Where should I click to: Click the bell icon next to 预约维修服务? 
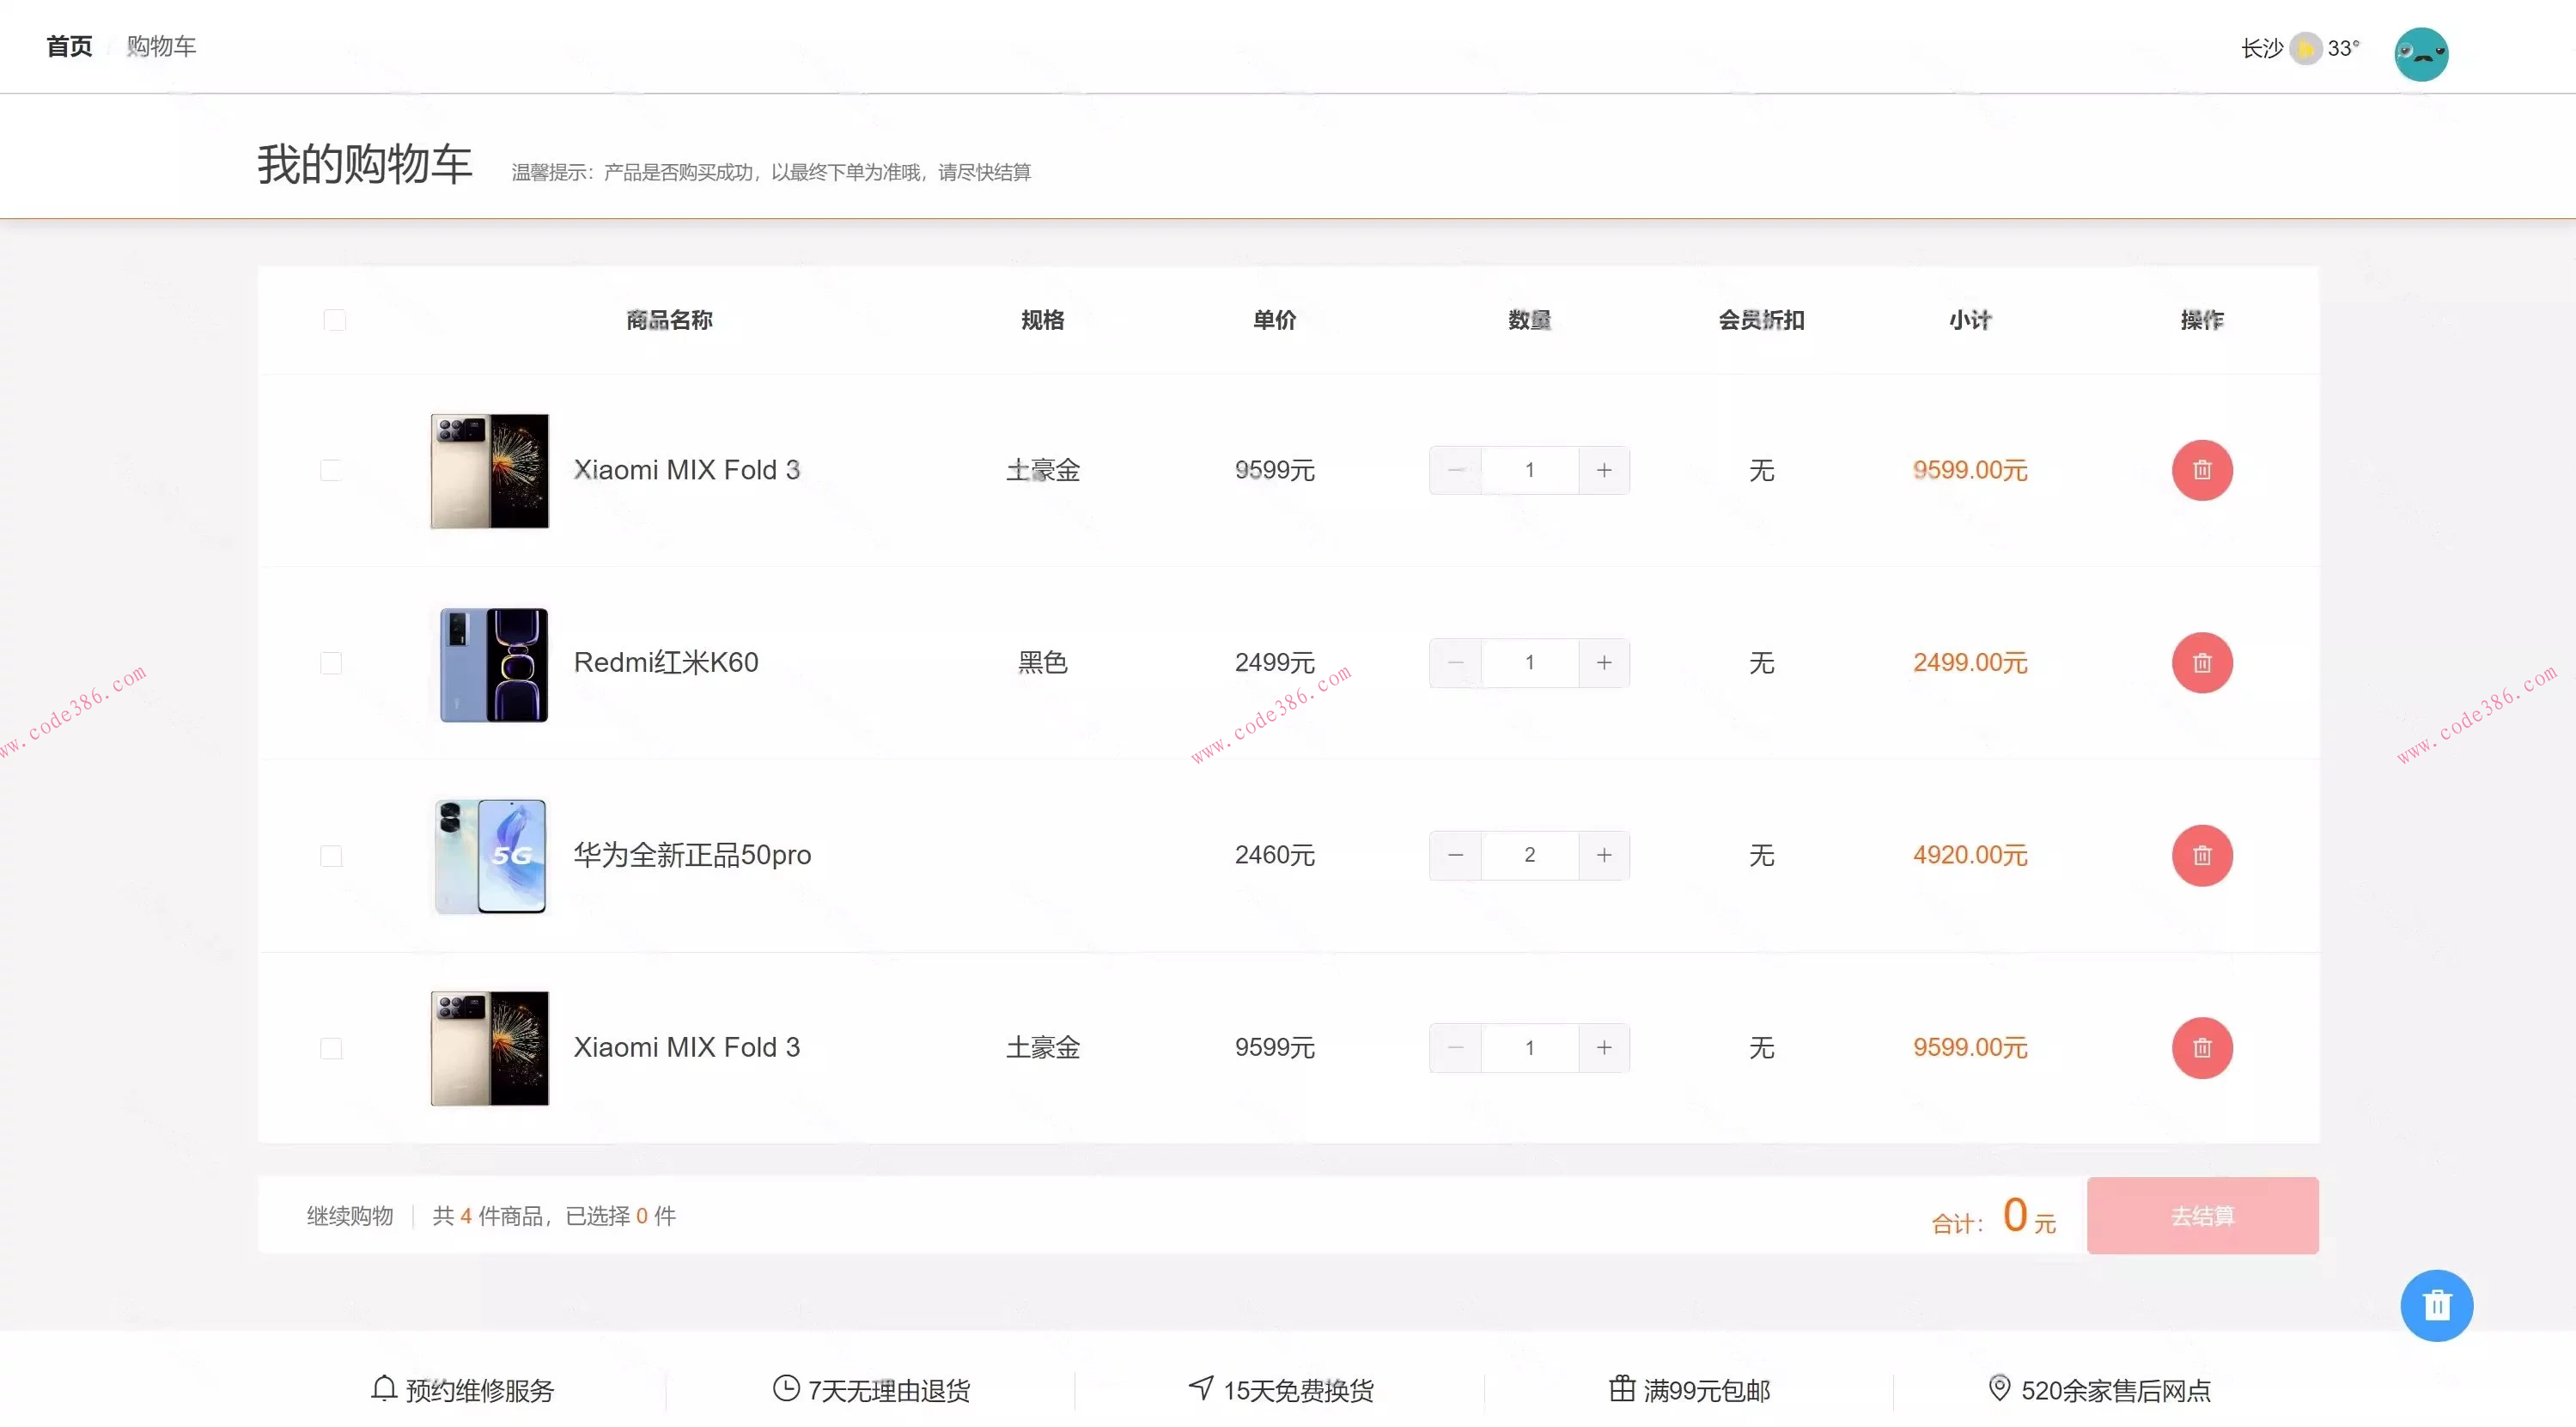[383, 1388]
